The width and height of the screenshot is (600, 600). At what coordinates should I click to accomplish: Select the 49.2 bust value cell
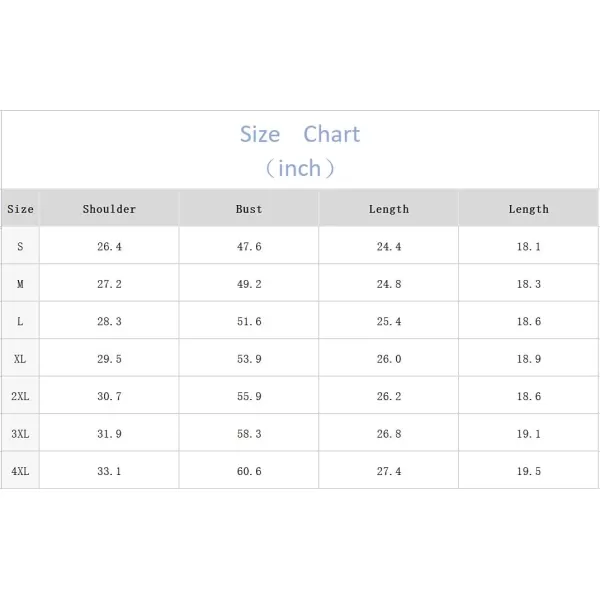[249, 284]
